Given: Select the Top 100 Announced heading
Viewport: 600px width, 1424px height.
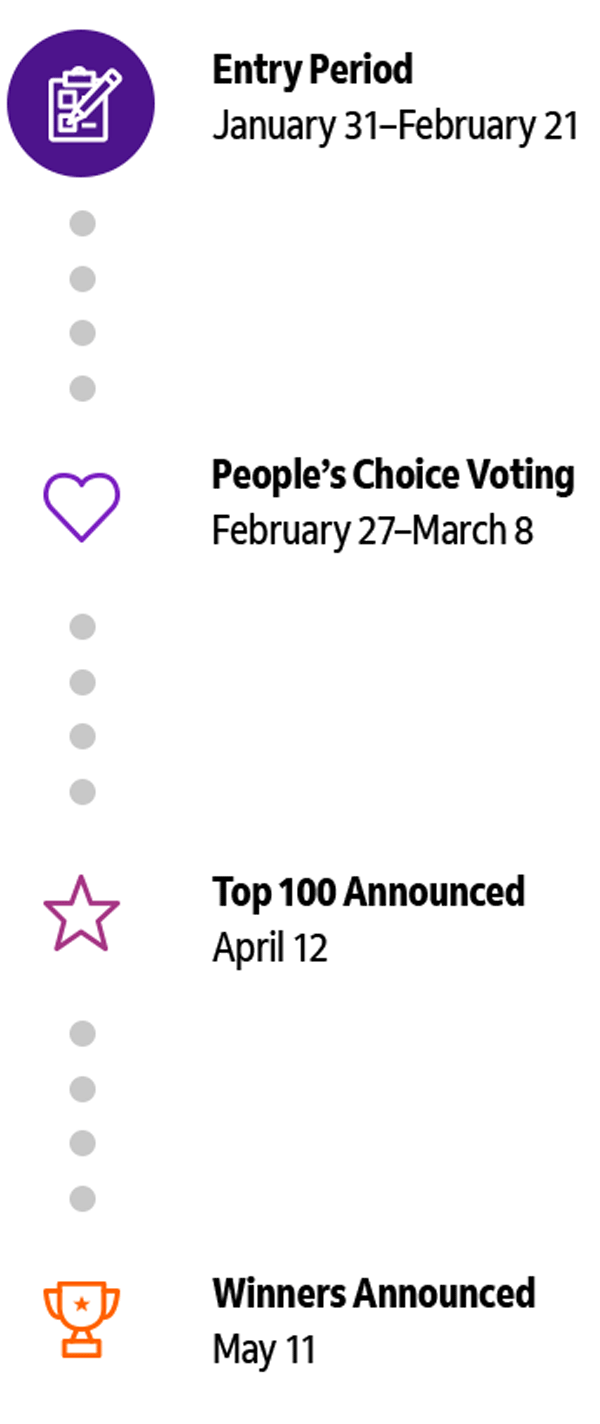Looking at the screenshot, I should coord(368,891).
